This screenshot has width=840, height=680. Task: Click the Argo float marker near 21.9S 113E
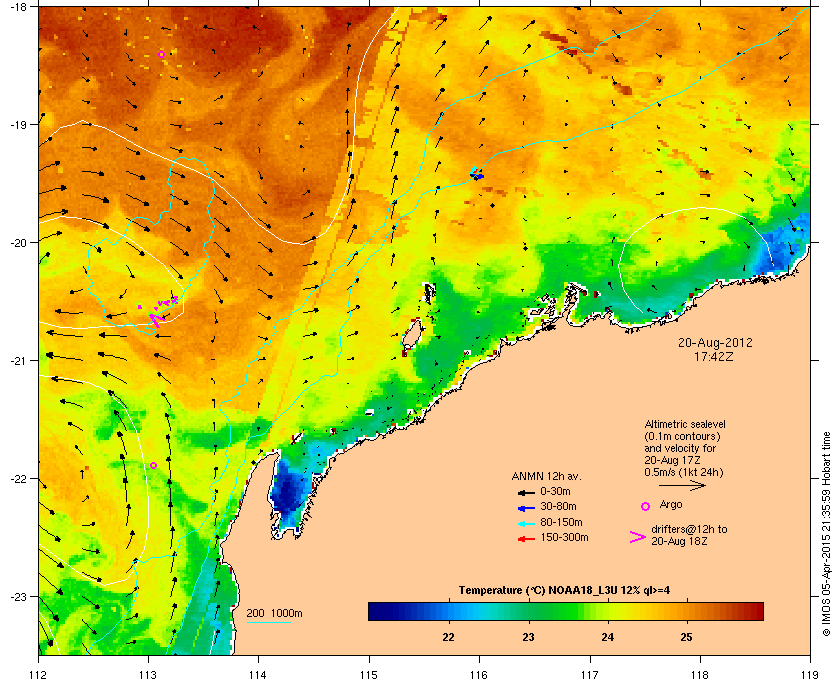point(153,465)
